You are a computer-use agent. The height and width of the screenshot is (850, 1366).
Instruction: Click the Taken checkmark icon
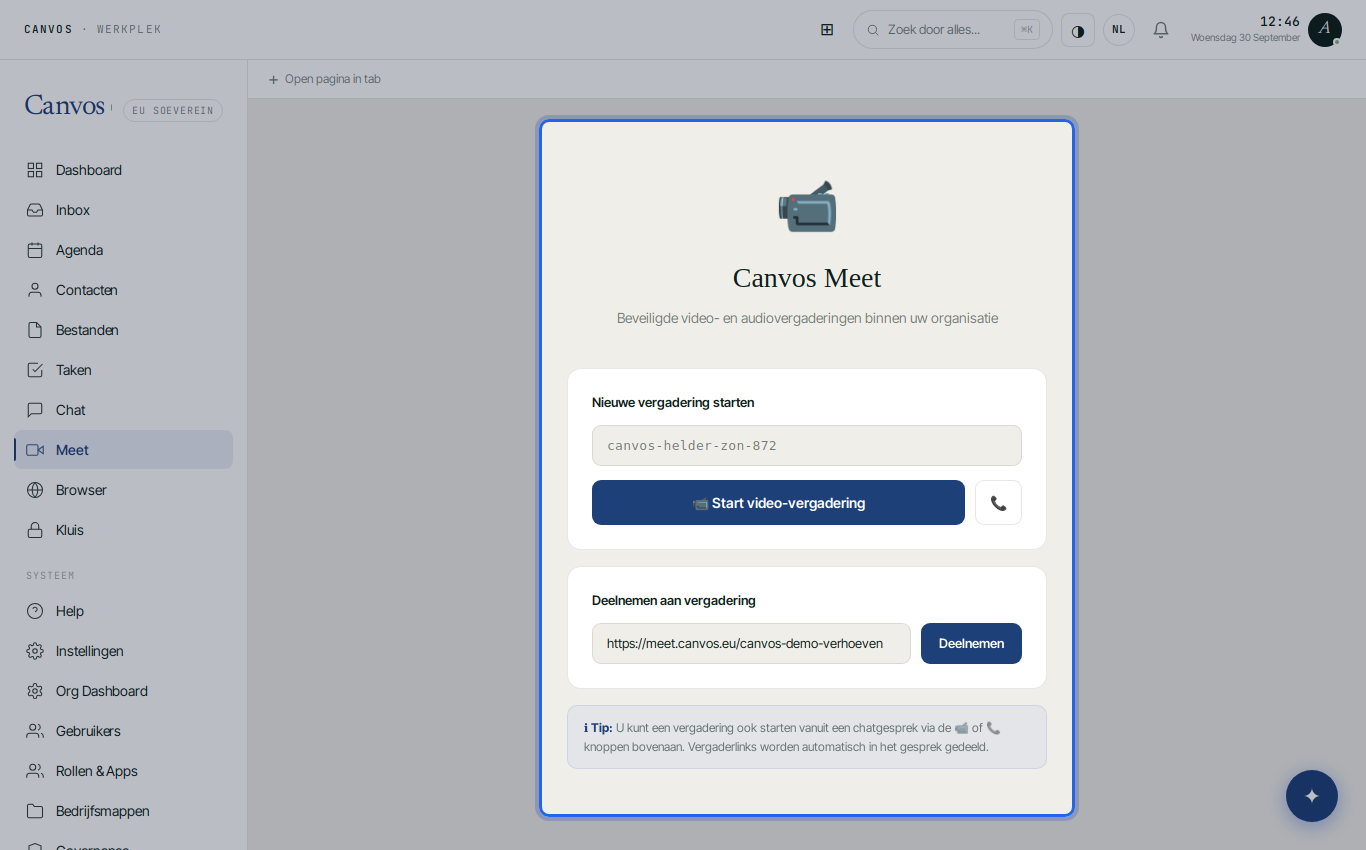(35, 370)
